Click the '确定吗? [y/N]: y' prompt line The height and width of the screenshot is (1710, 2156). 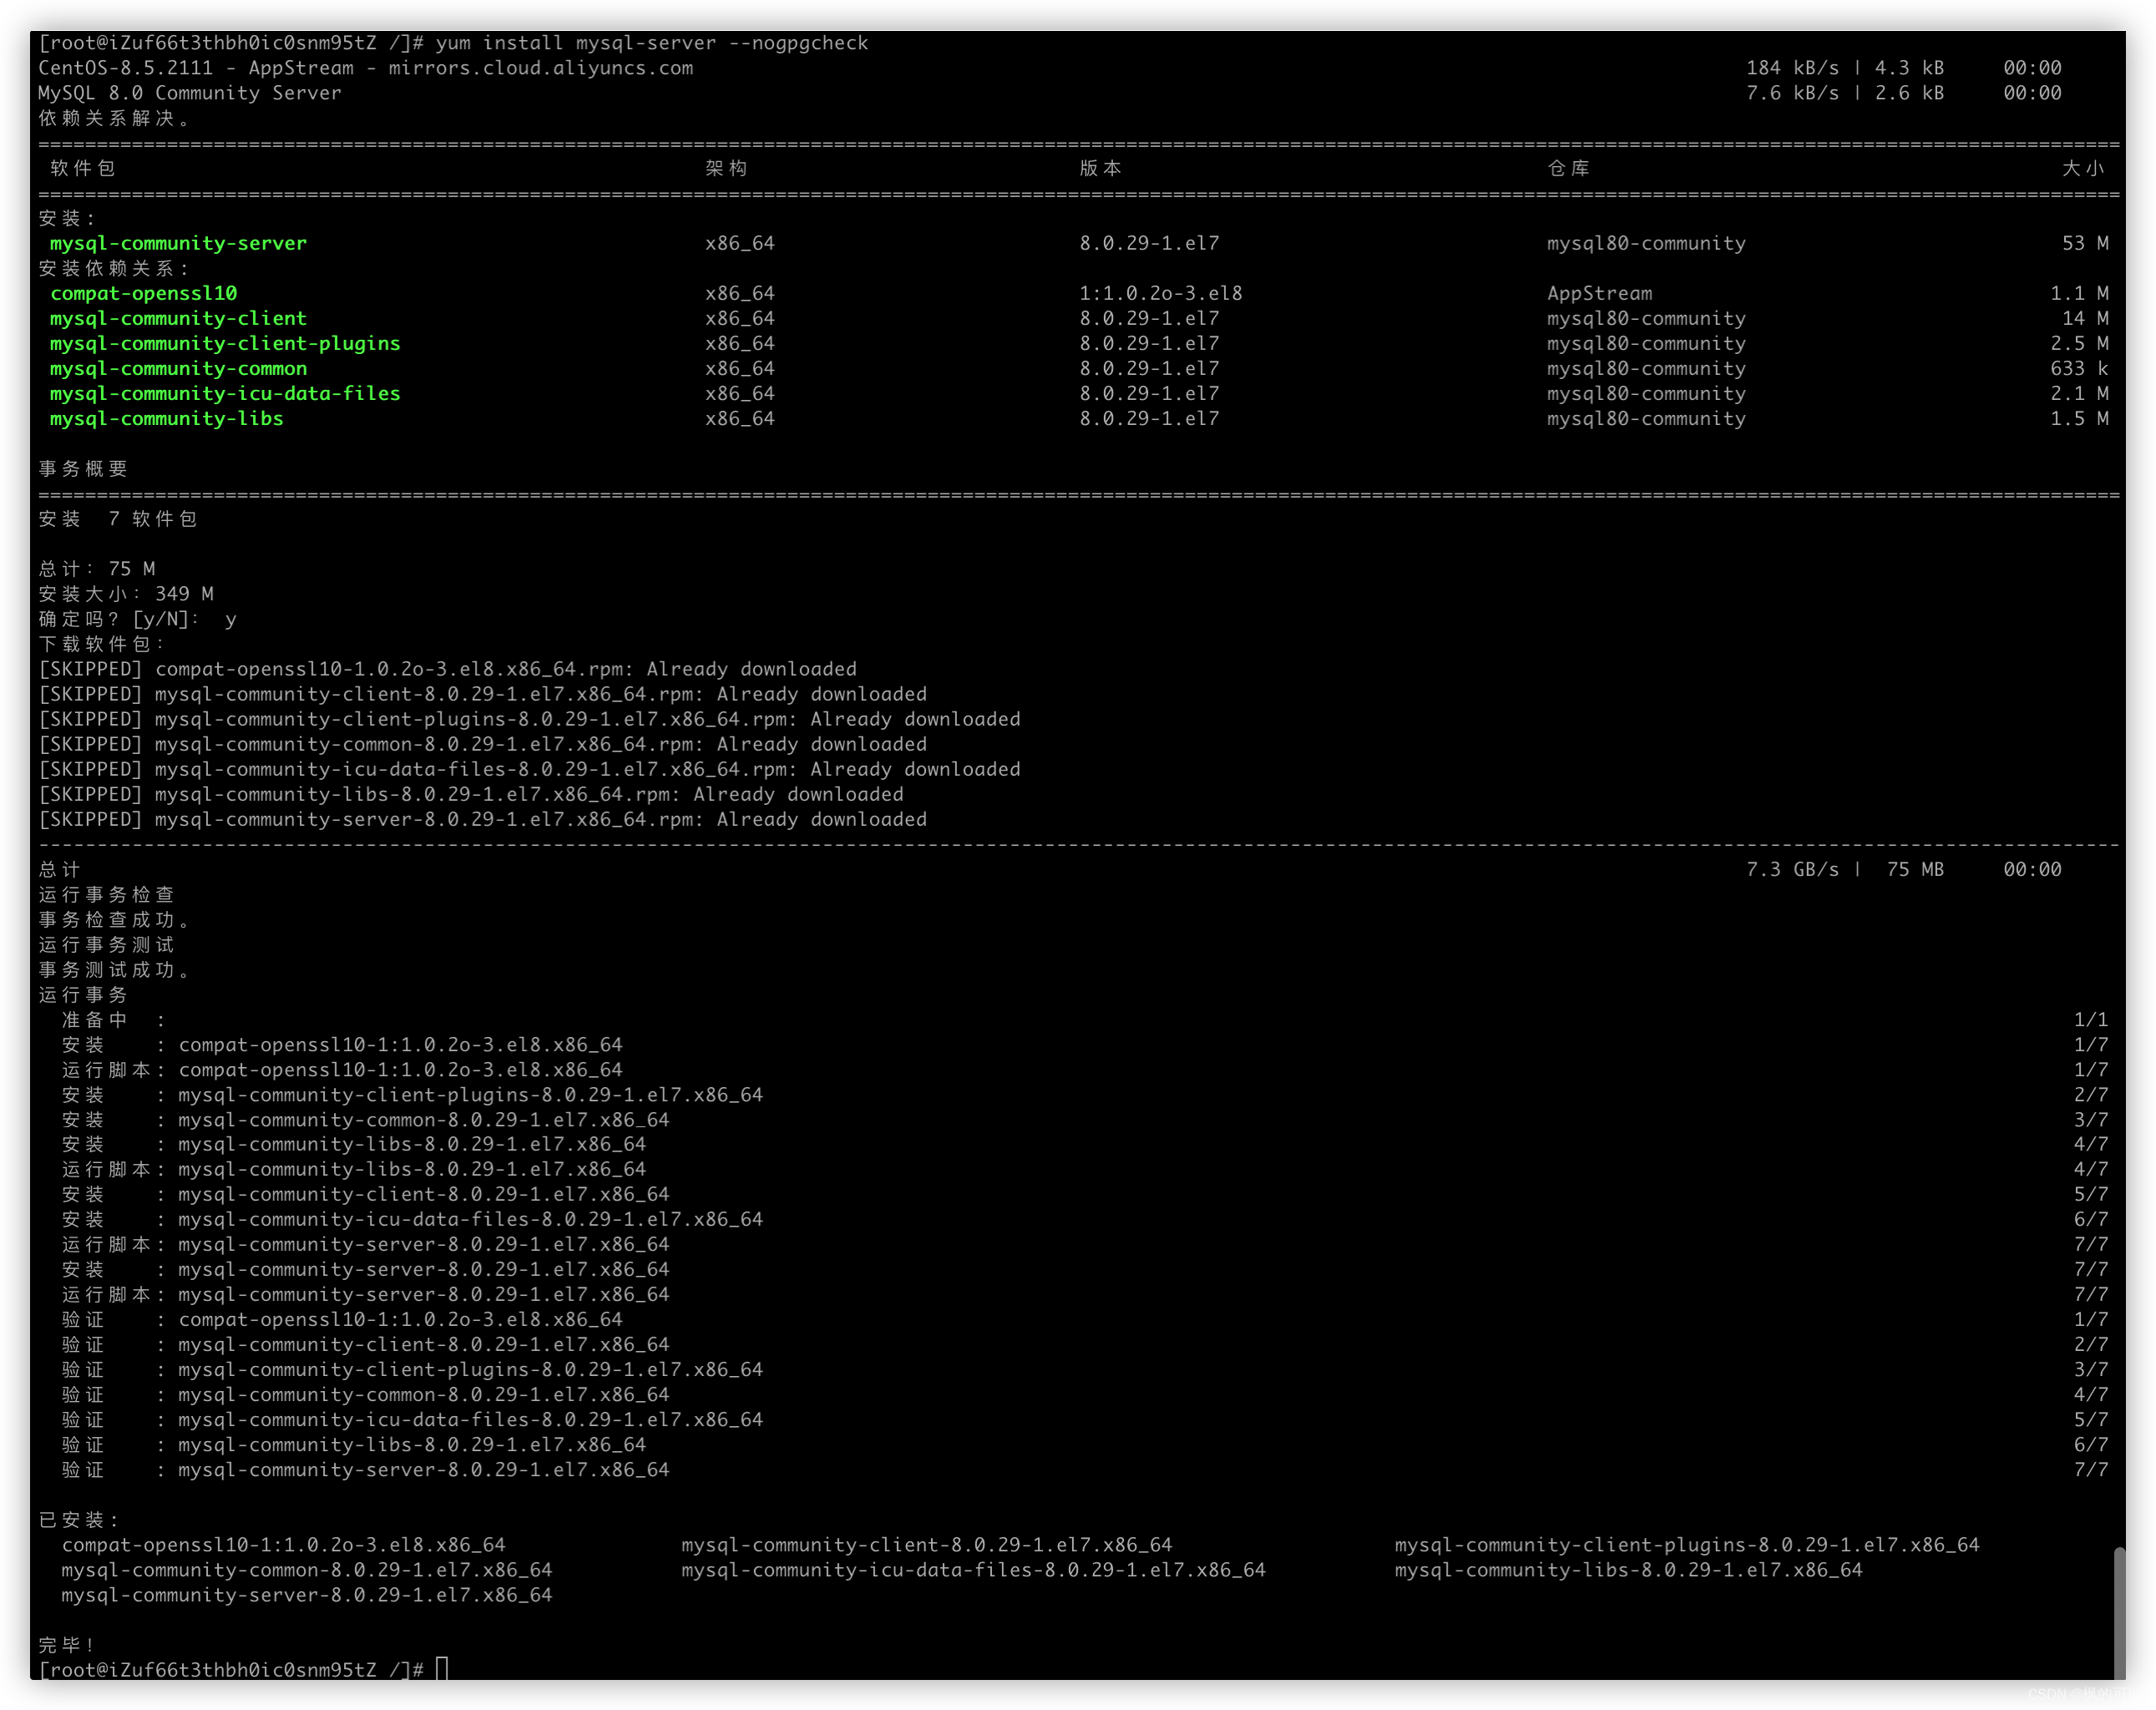[x=138, y=619]
